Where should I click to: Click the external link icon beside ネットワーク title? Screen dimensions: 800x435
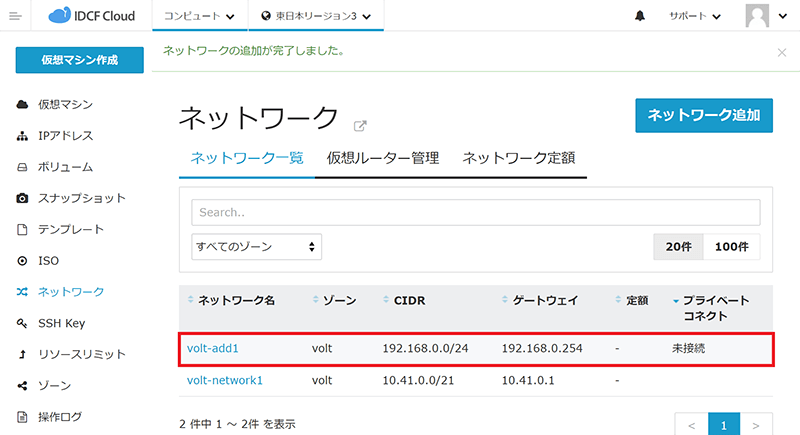[x=360, y=126]
